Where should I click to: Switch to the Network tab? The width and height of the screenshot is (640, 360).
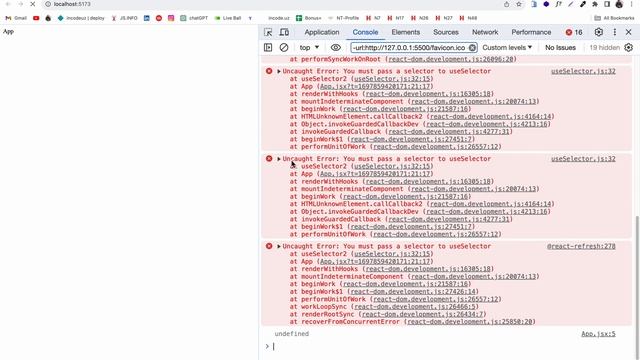(x=485, y=32)
